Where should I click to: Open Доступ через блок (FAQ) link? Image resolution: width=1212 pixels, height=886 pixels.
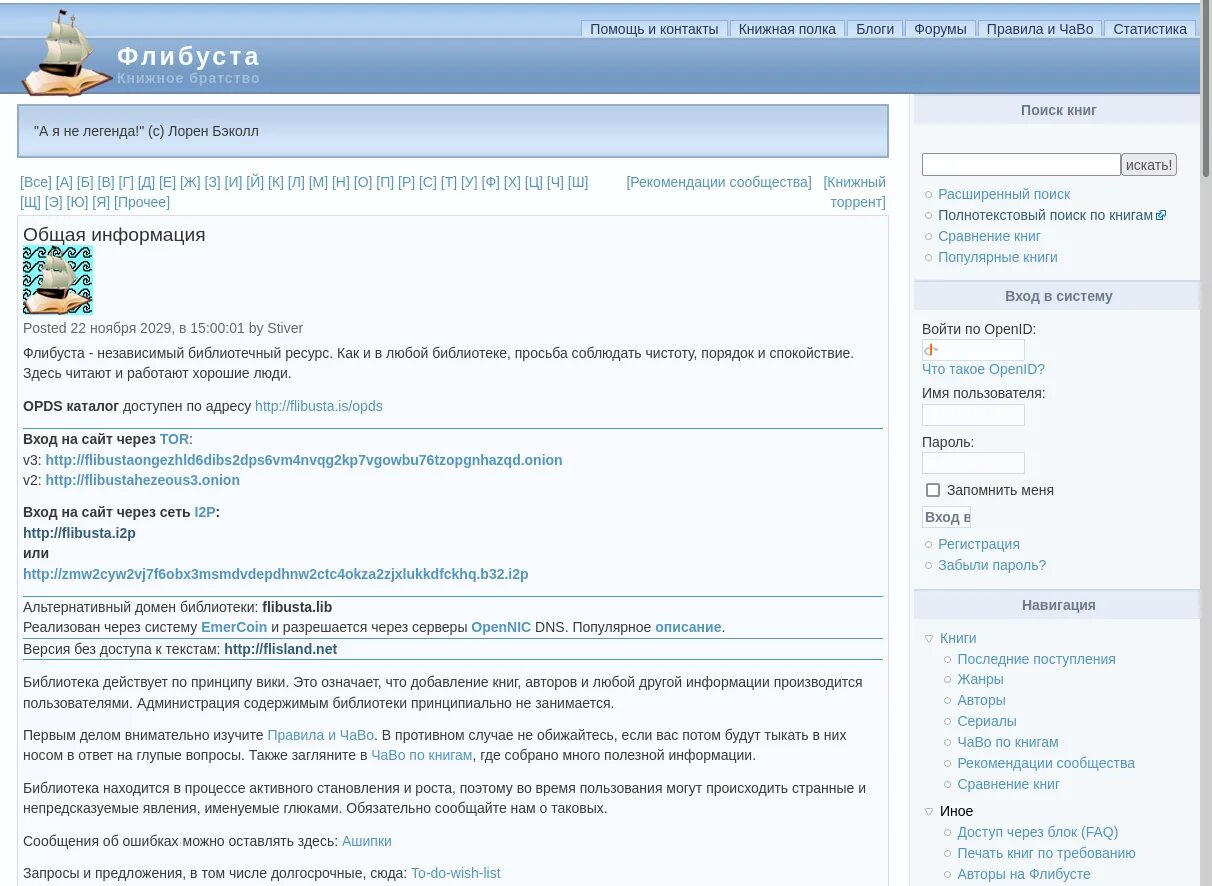pyautogui.click(x=1038, y=832)
